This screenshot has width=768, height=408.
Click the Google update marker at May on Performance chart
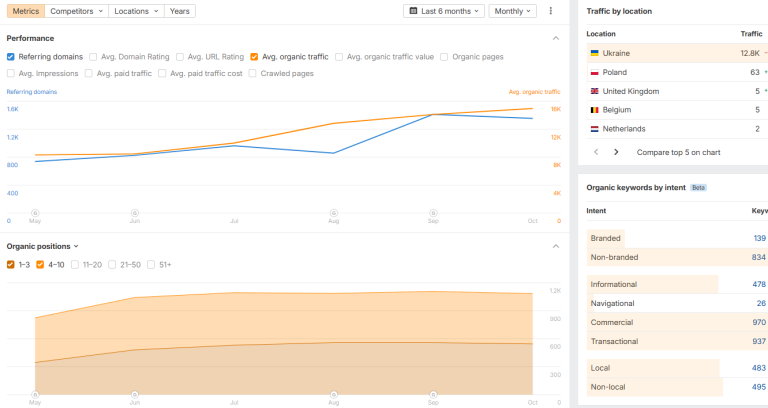click(x=35, y=213)
